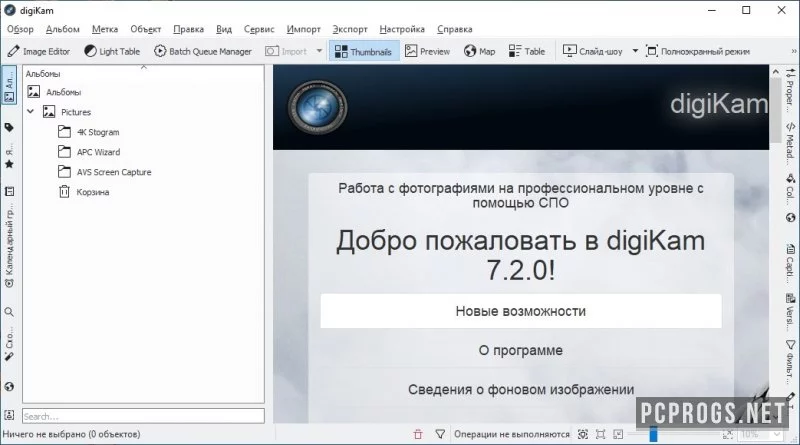Open the Metadata tab in right sidebar
The image size is (800, 445).
791,142
